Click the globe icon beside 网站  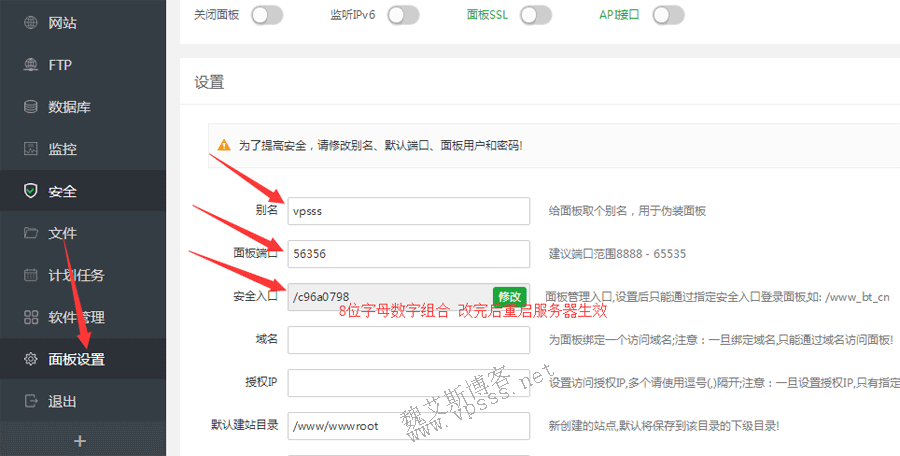point(30,22)
